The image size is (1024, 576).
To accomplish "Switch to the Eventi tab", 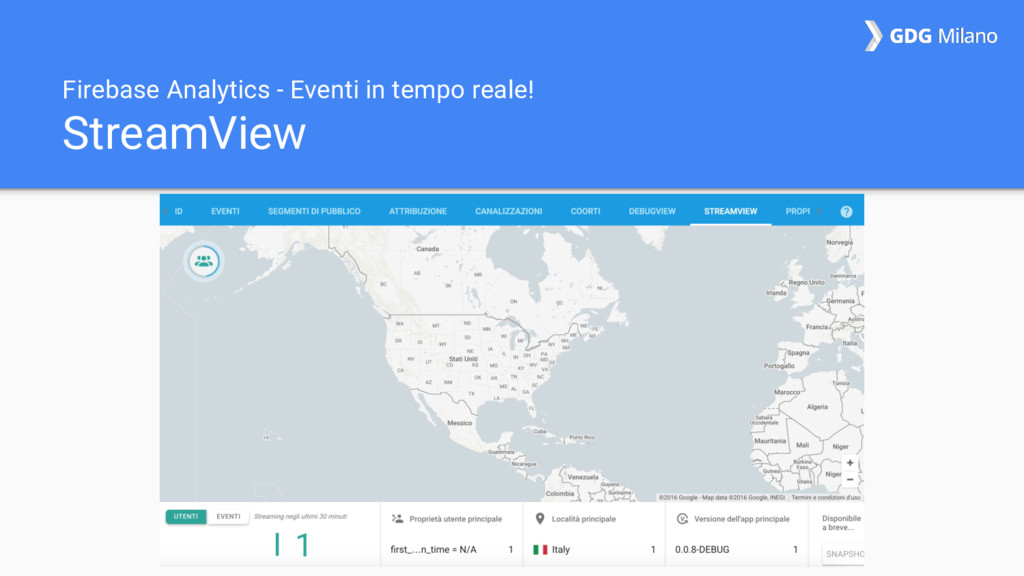I will point(225,211).
